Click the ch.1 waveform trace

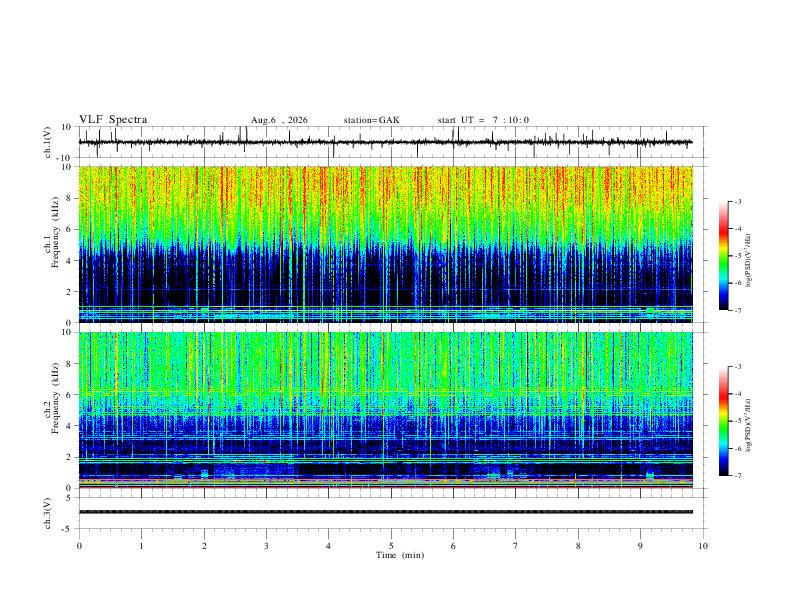click(385, 142)
